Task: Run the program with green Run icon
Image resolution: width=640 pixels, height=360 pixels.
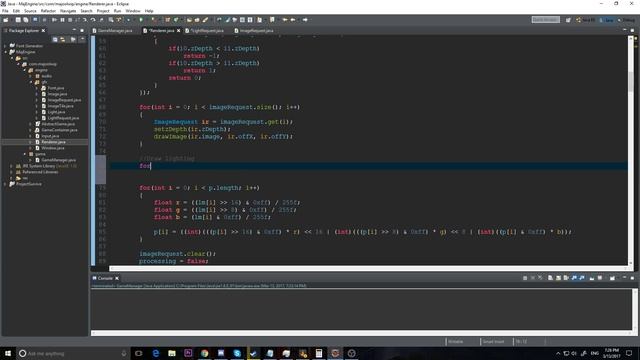Action: pyautogui.click(x=141, y=20)
